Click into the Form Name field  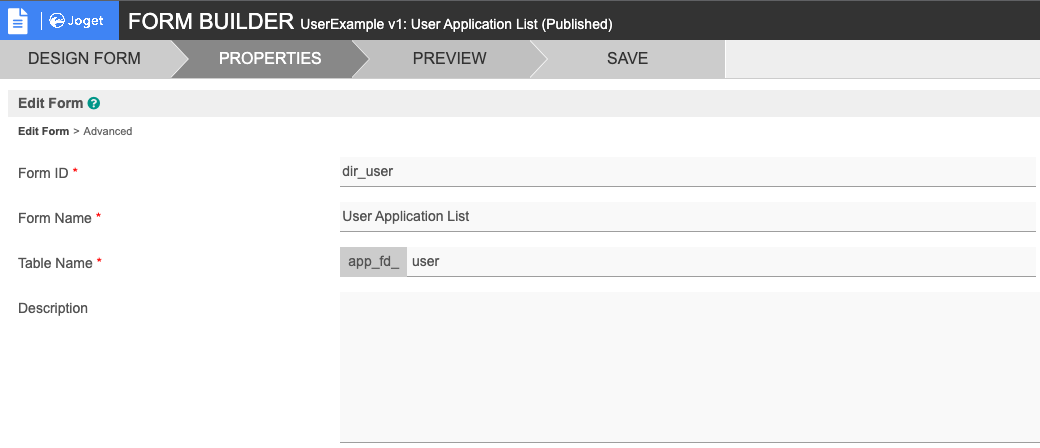point(687,217)
